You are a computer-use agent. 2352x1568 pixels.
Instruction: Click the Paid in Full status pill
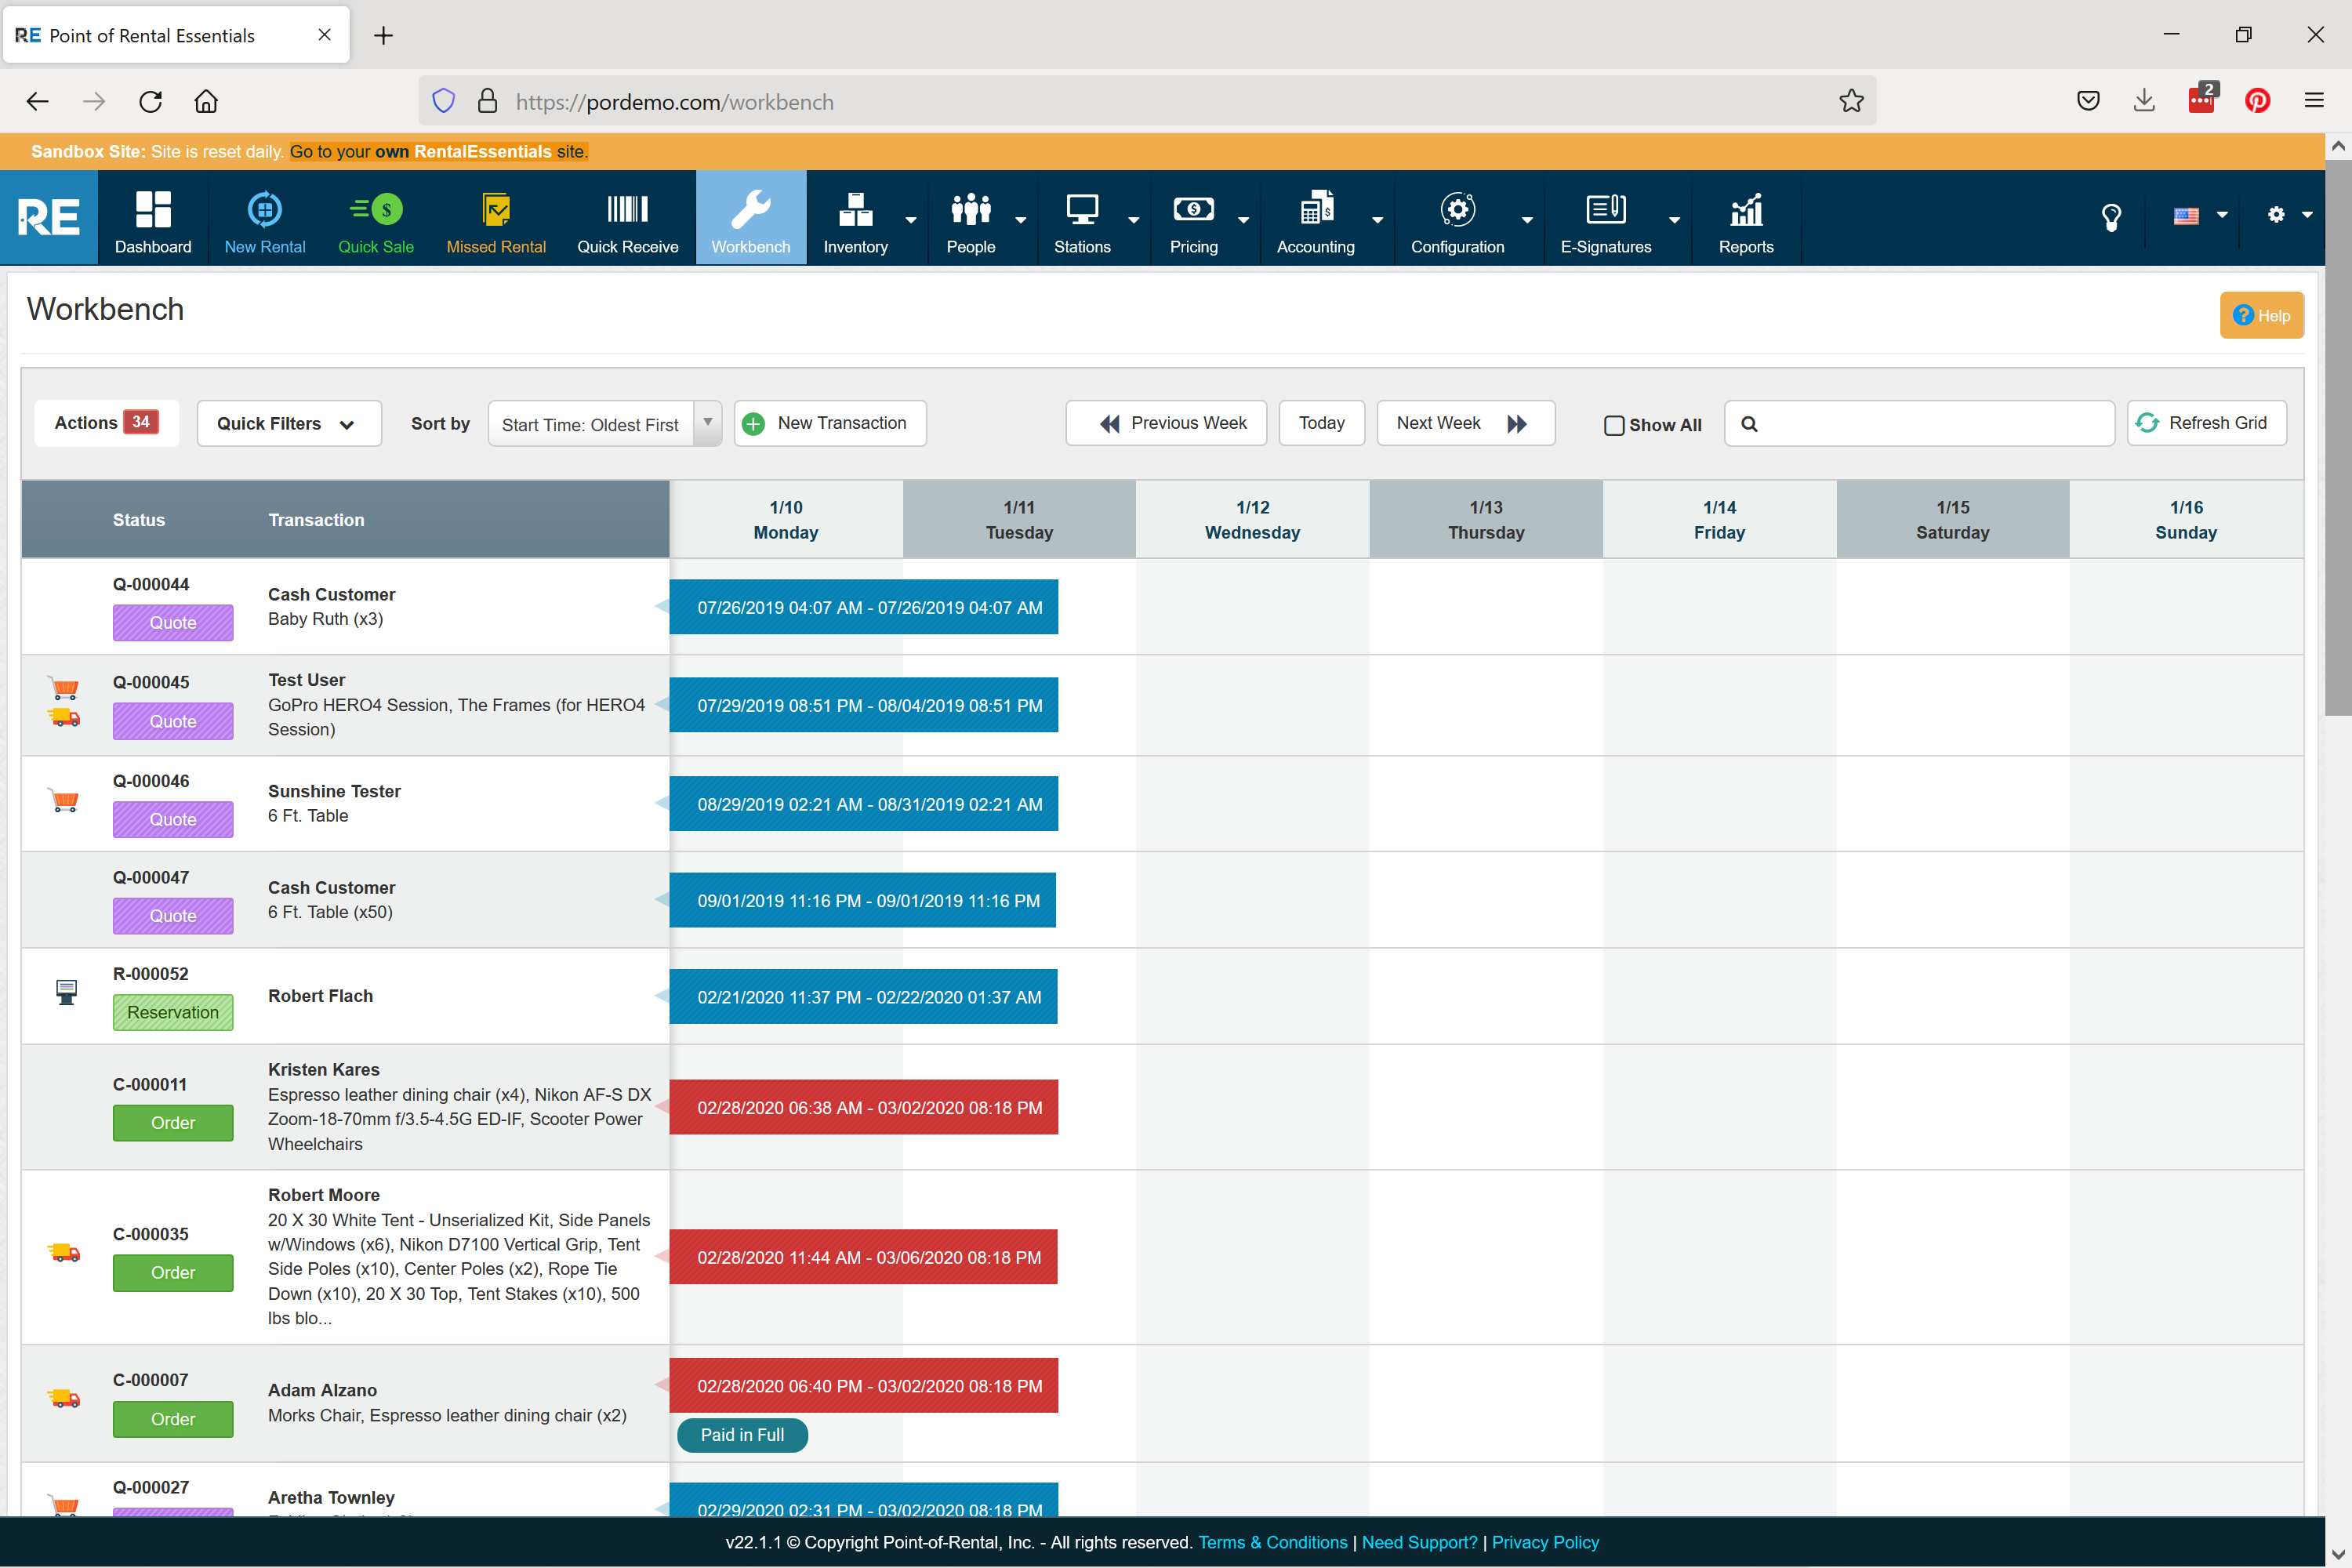click(x=742, y=1435)
